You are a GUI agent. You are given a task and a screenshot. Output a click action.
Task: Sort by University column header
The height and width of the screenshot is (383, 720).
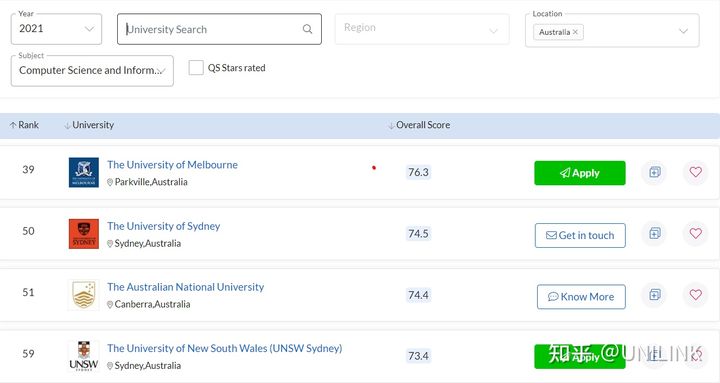point(89,125)
